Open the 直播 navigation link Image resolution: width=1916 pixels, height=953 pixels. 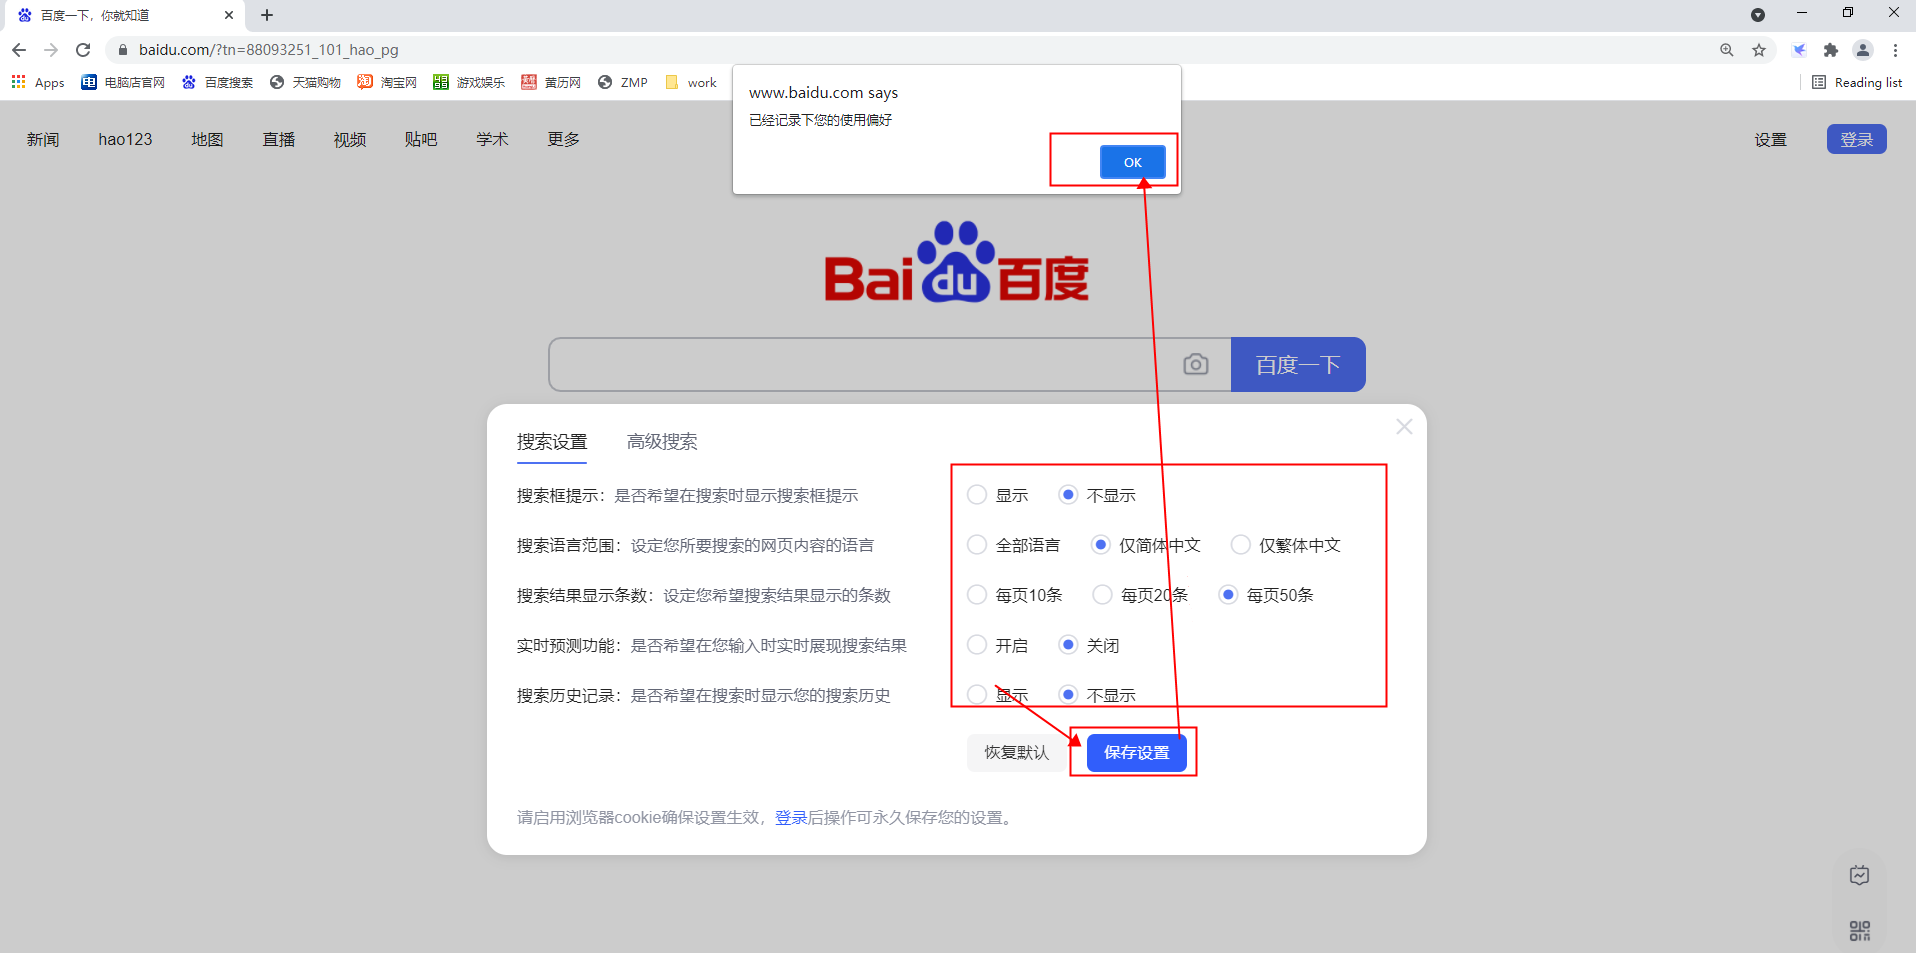[x=279, y=139]
